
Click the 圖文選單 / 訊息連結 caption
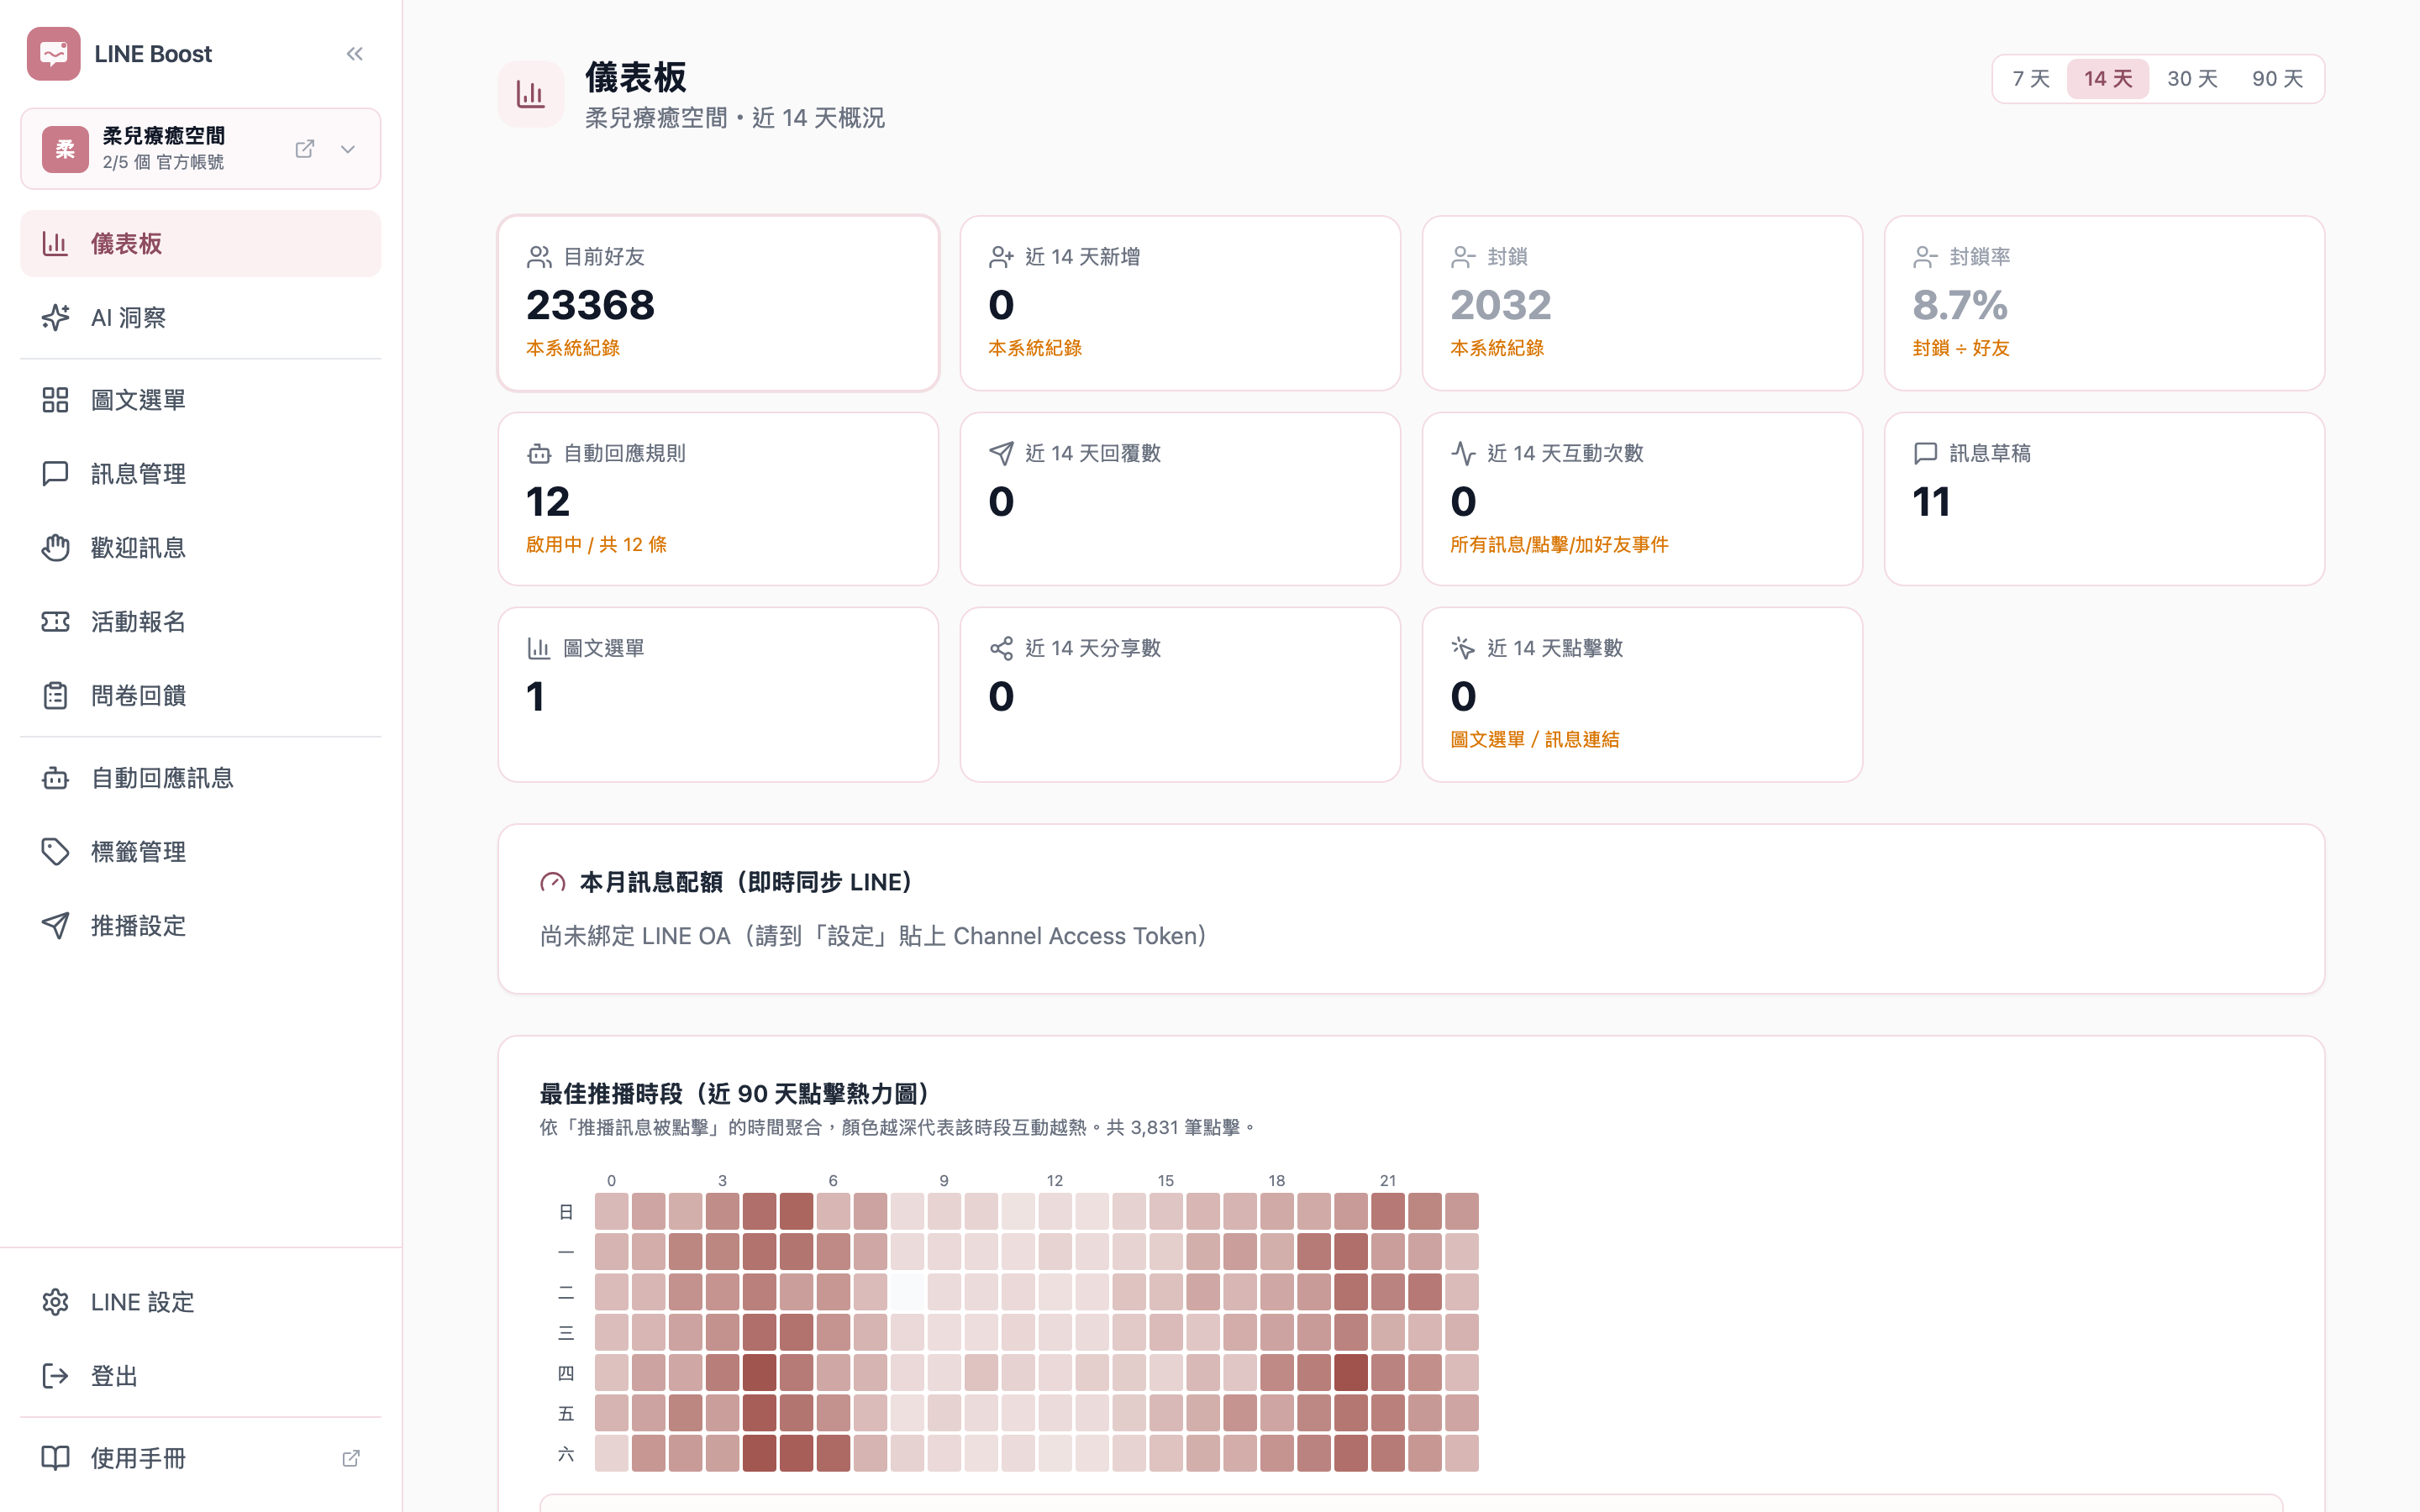pyautogui.click(x=1534, y=740)
